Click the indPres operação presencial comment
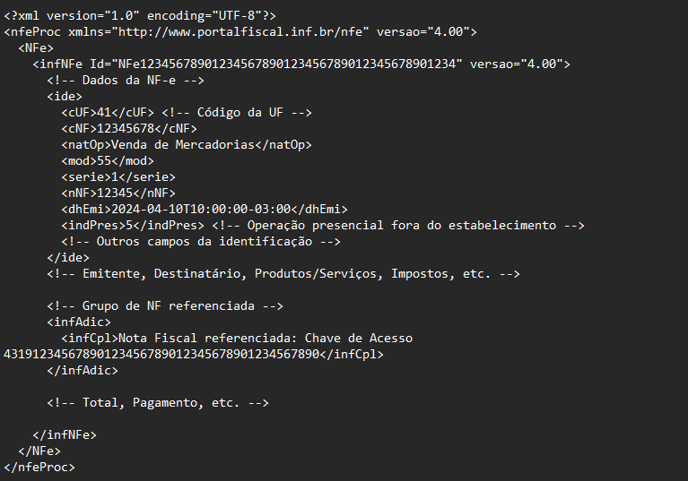The image size is (688, 481). click(x=398, y=226)
